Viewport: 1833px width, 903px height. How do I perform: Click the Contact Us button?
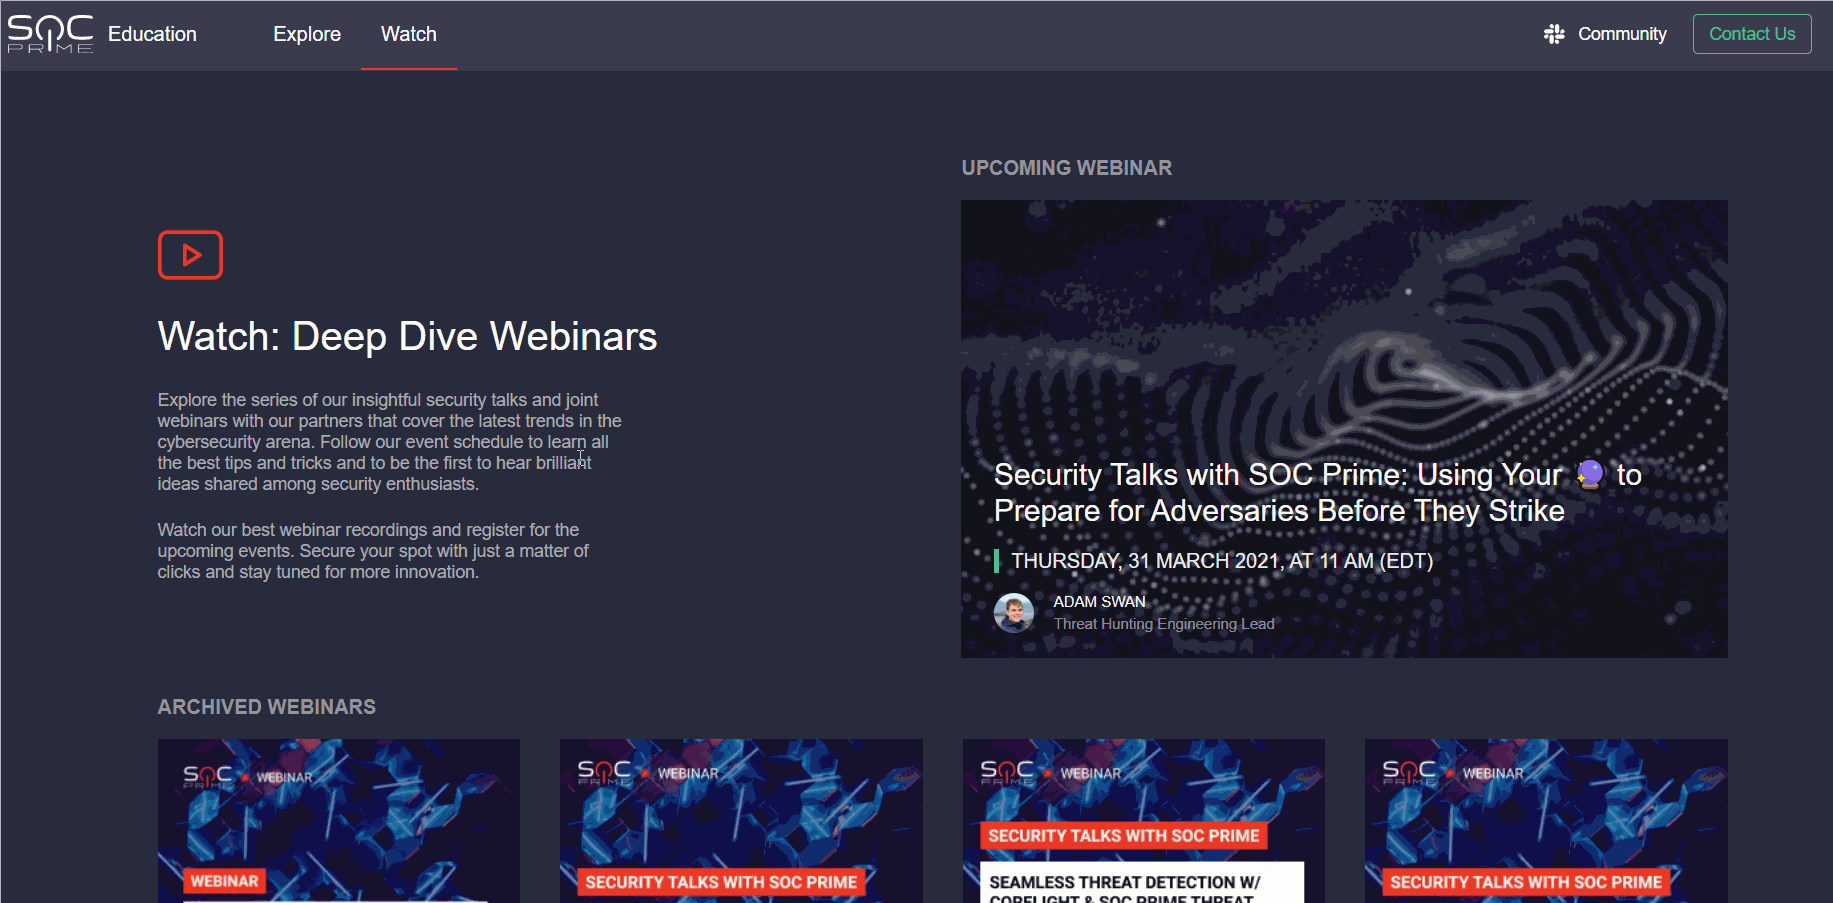pos(1752,34)
